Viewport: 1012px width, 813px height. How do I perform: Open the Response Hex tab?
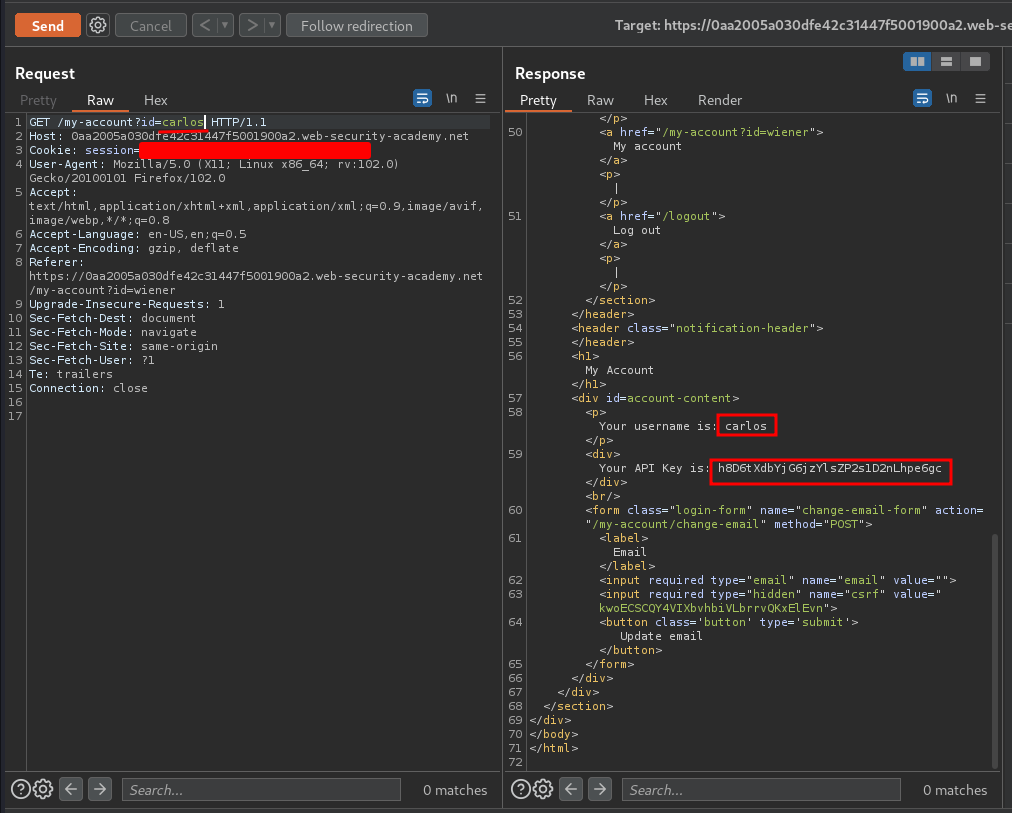[655, 100]
